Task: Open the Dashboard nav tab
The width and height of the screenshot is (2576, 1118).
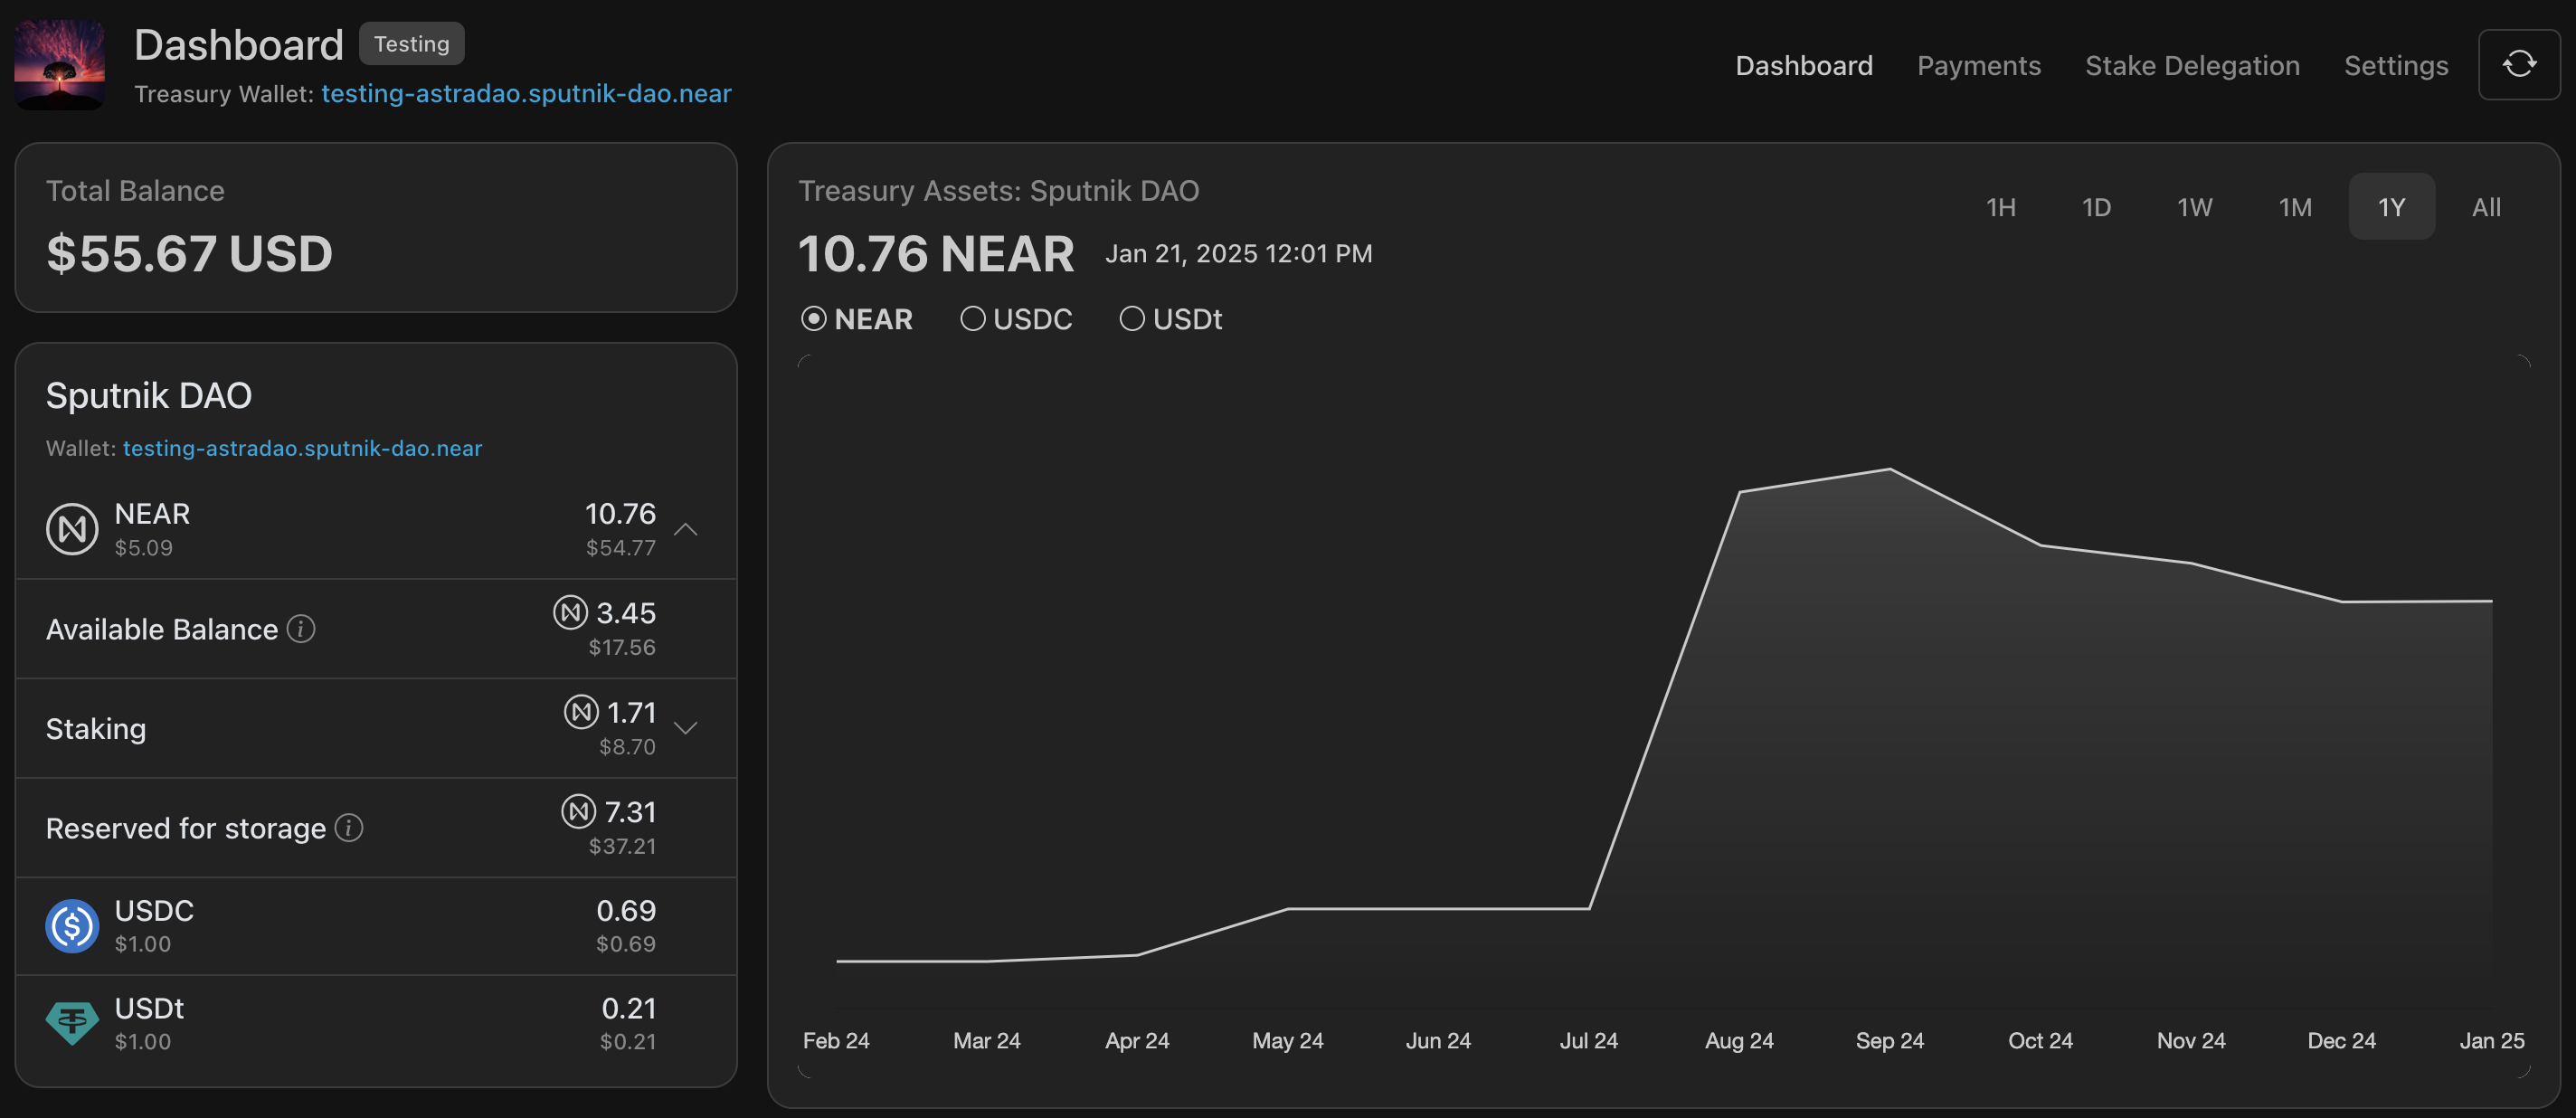Action: (1804, 66)
